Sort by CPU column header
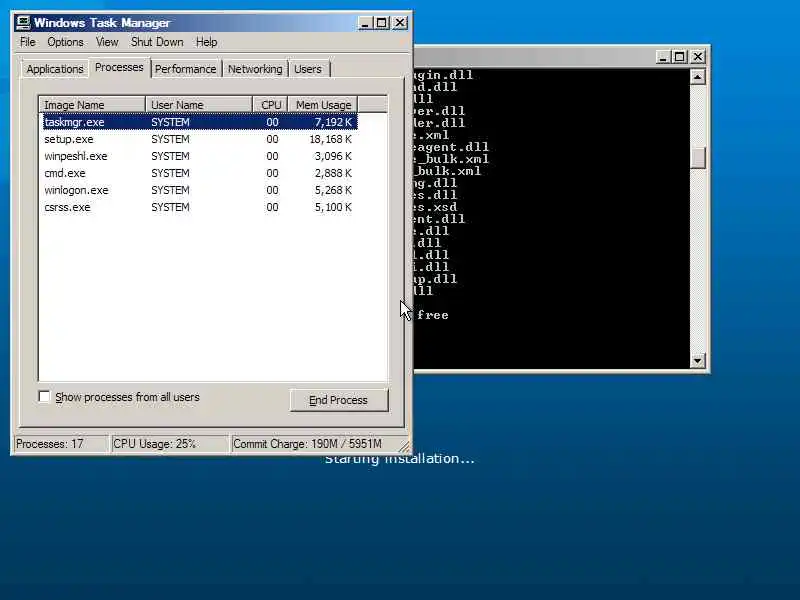The height and width of the screenshot is (600, 800). coord(270,105)
